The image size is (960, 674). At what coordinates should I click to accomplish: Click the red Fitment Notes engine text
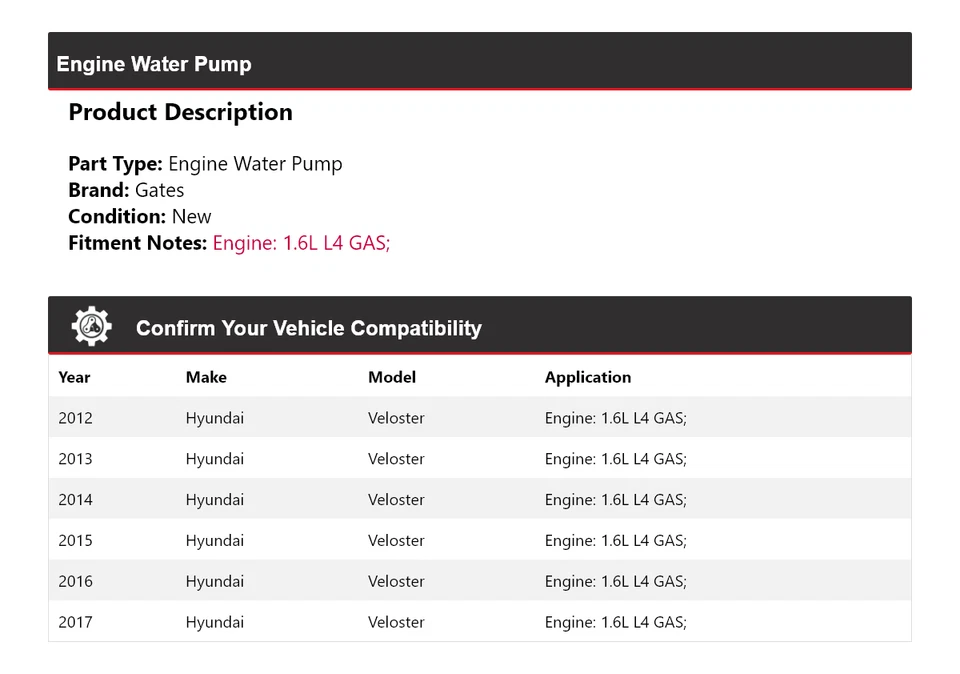pos(301,243)
